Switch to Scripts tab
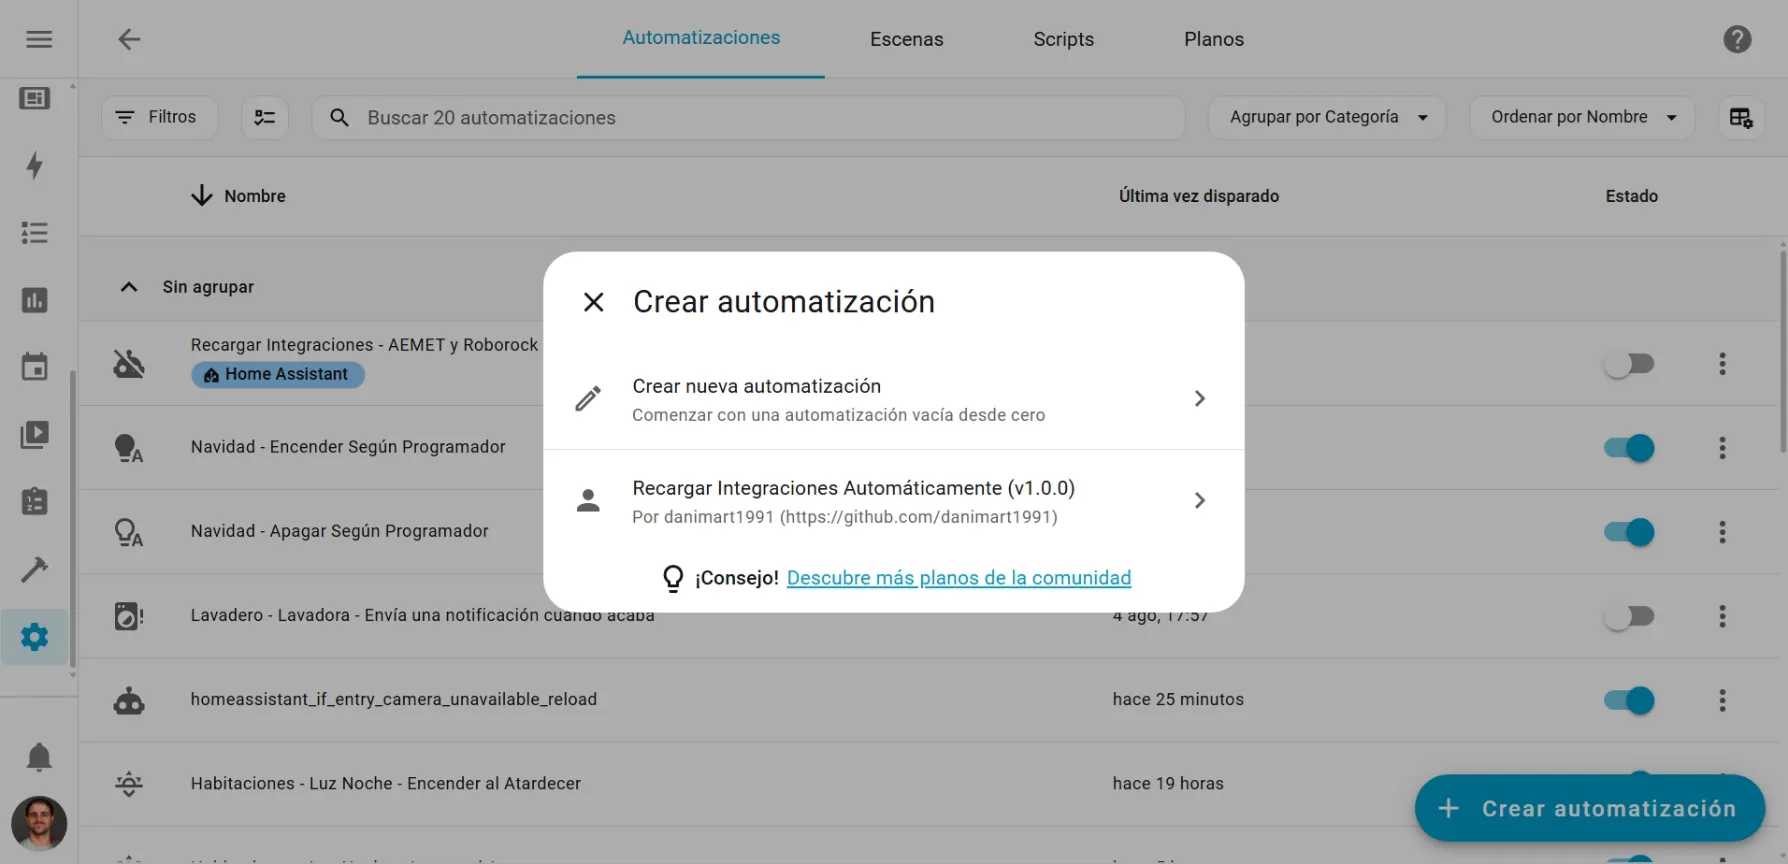Viewport: 1788px width, 864px height. (1063, 39)
